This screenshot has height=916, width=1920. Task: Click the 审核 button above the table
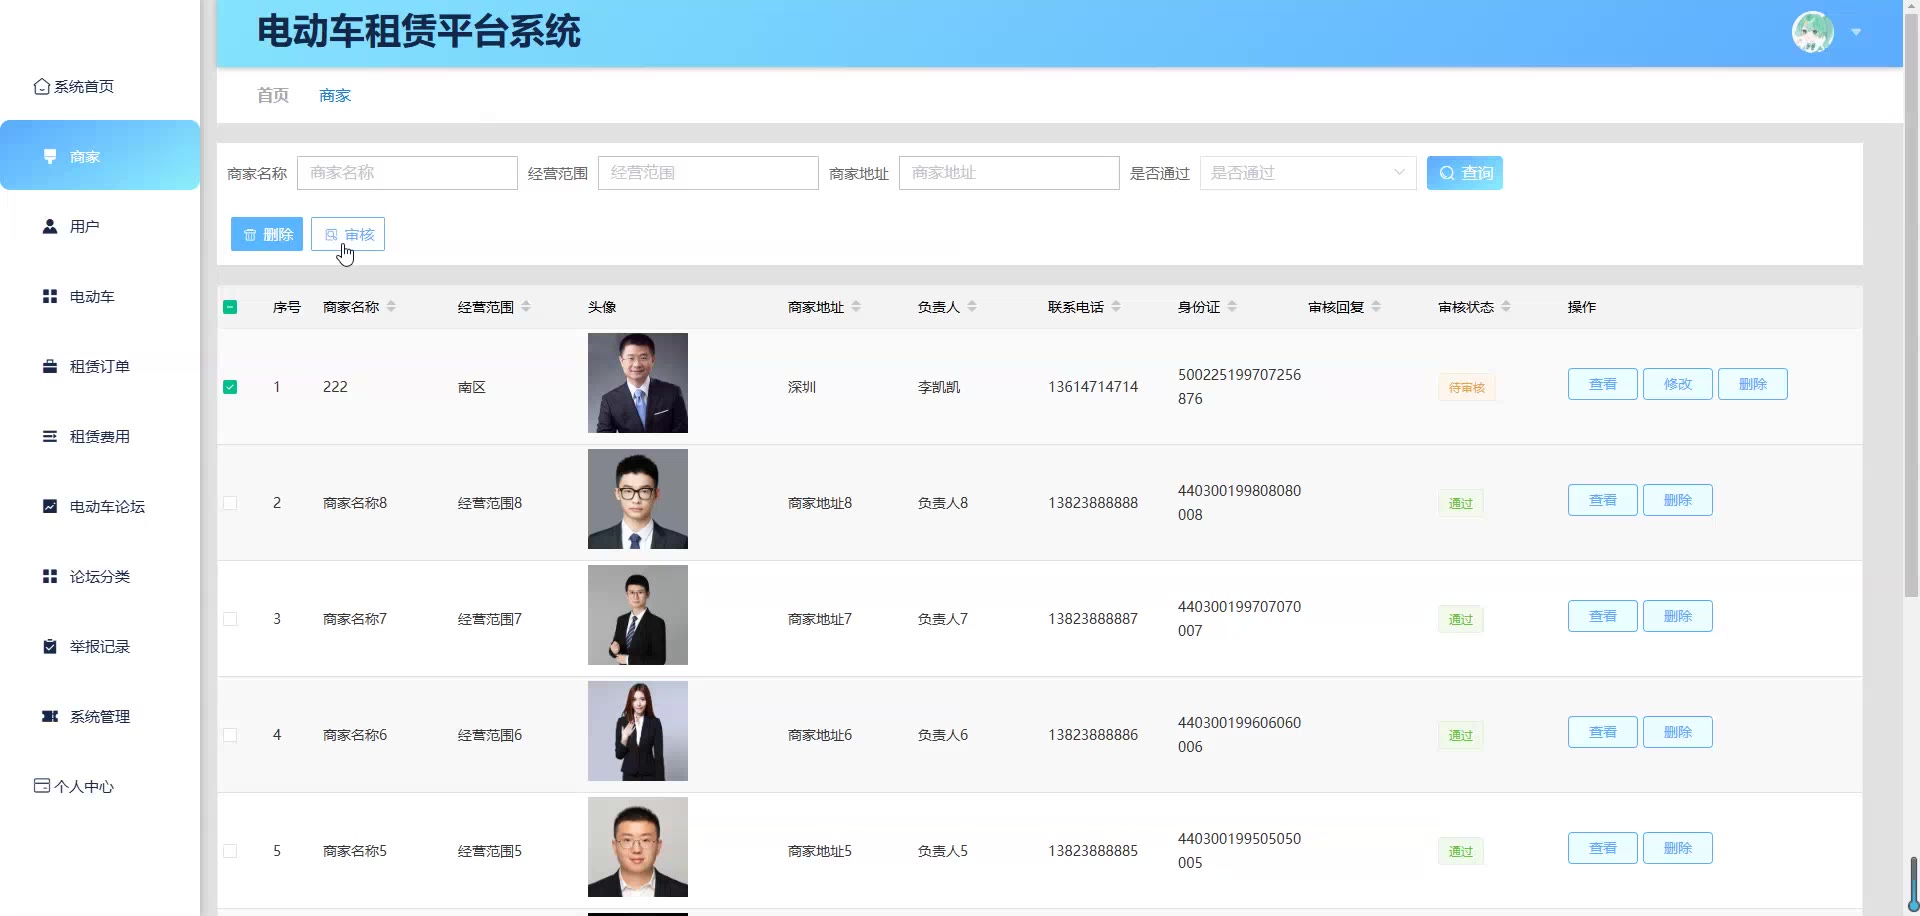point(348,234)
